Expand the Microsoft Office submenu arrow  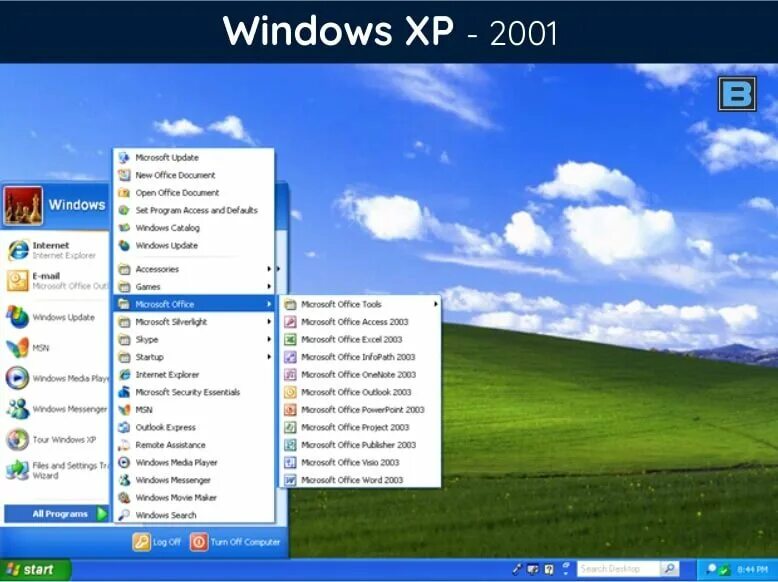(268, 304)
